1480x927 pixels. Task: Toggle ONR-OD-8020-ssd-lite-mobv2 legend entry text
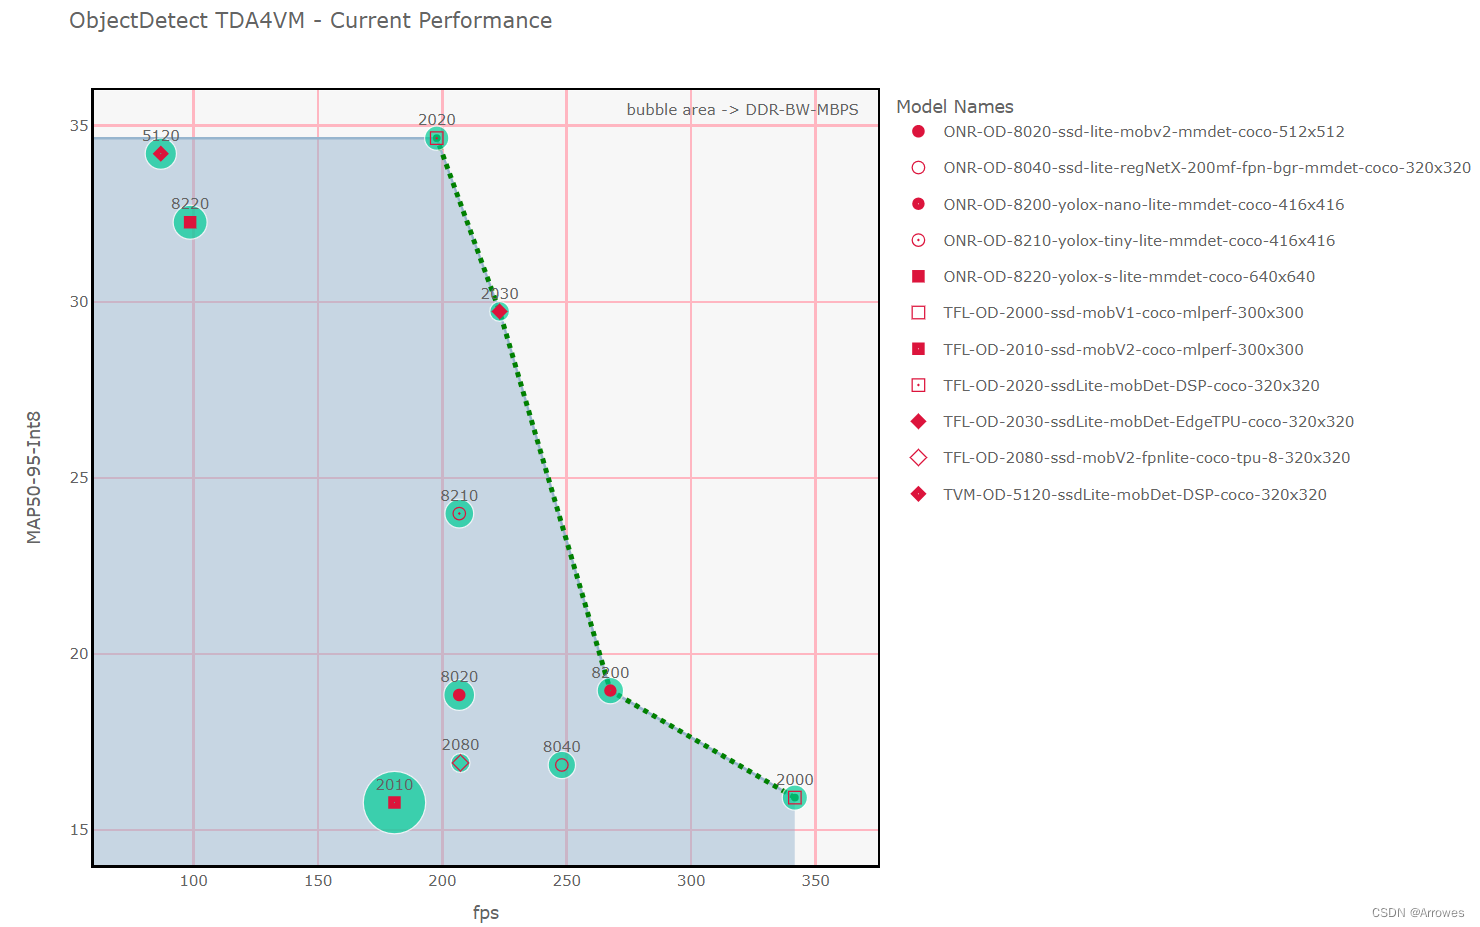click(x=1144, y=131)
